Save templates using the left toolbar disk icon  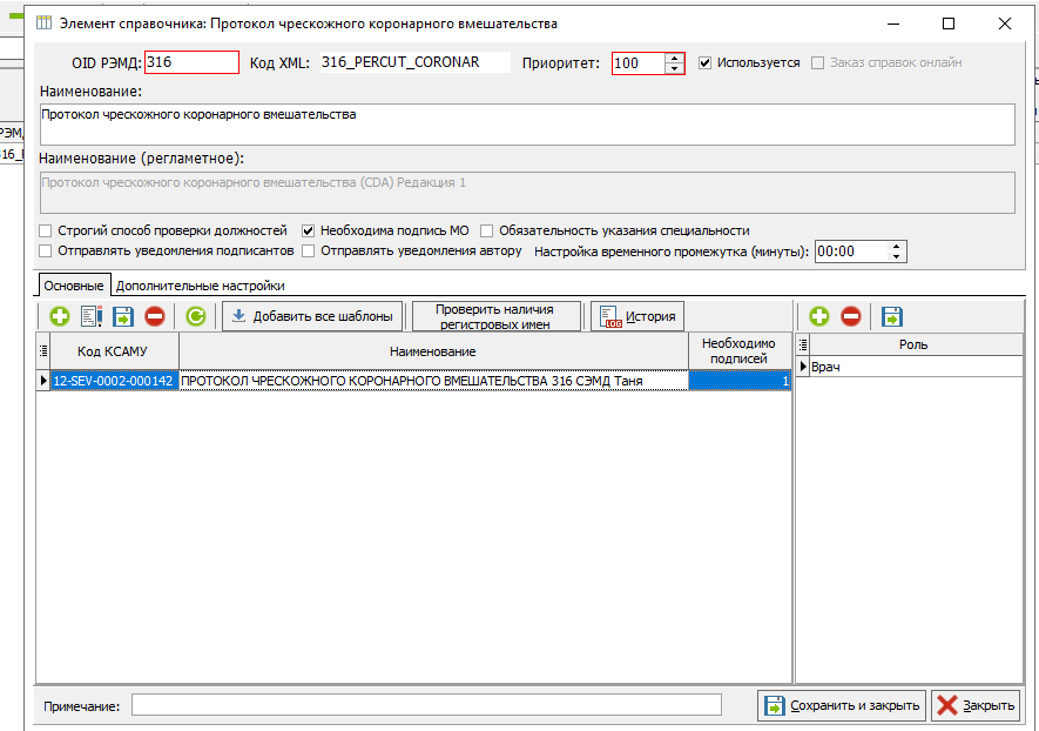tap(123, 316)
